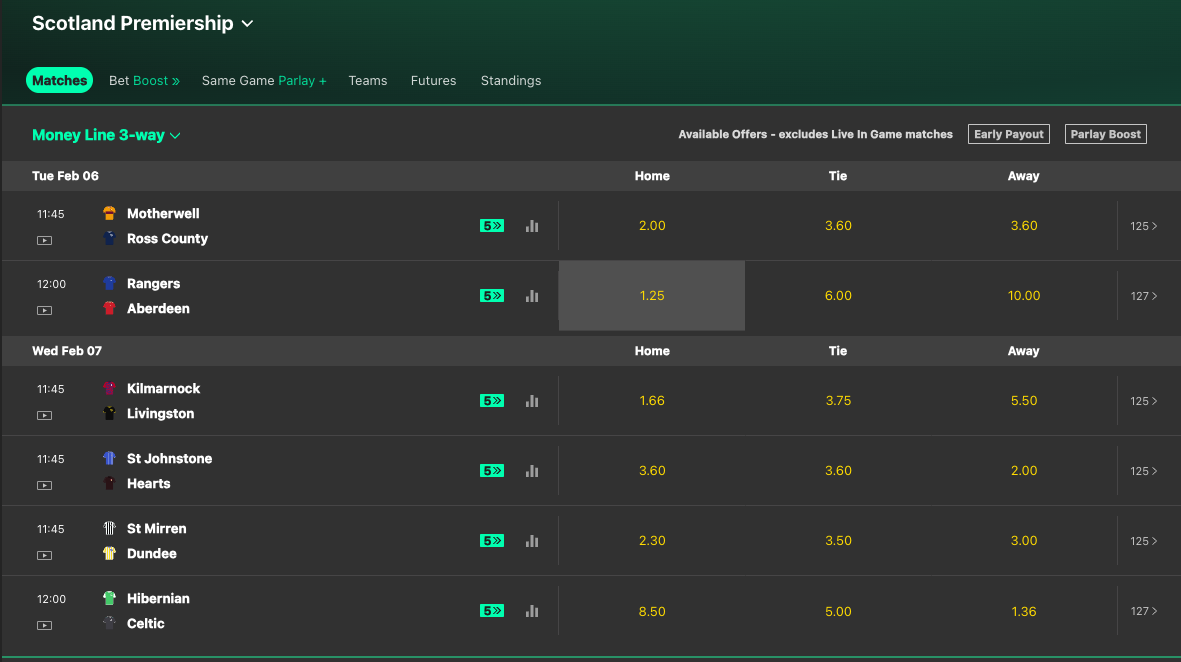The height and width of the screenshot is (662, 1181).
Task: Open the Futures tab
Action: click(433, 81)
